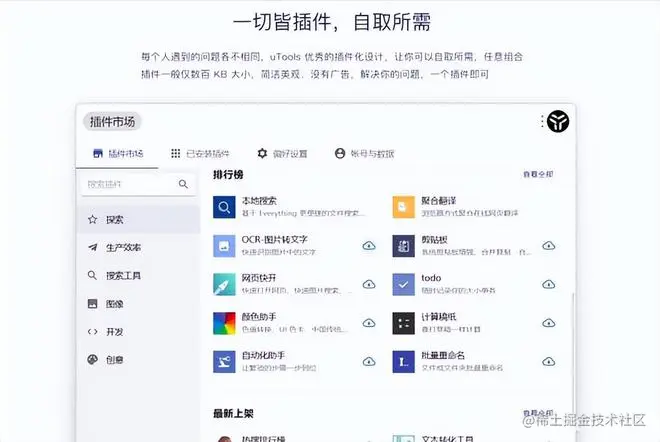Viewport: 660px width, 442px height.
Task: Open the 聚合翻译 plugin title
Action: click(439, 201)
